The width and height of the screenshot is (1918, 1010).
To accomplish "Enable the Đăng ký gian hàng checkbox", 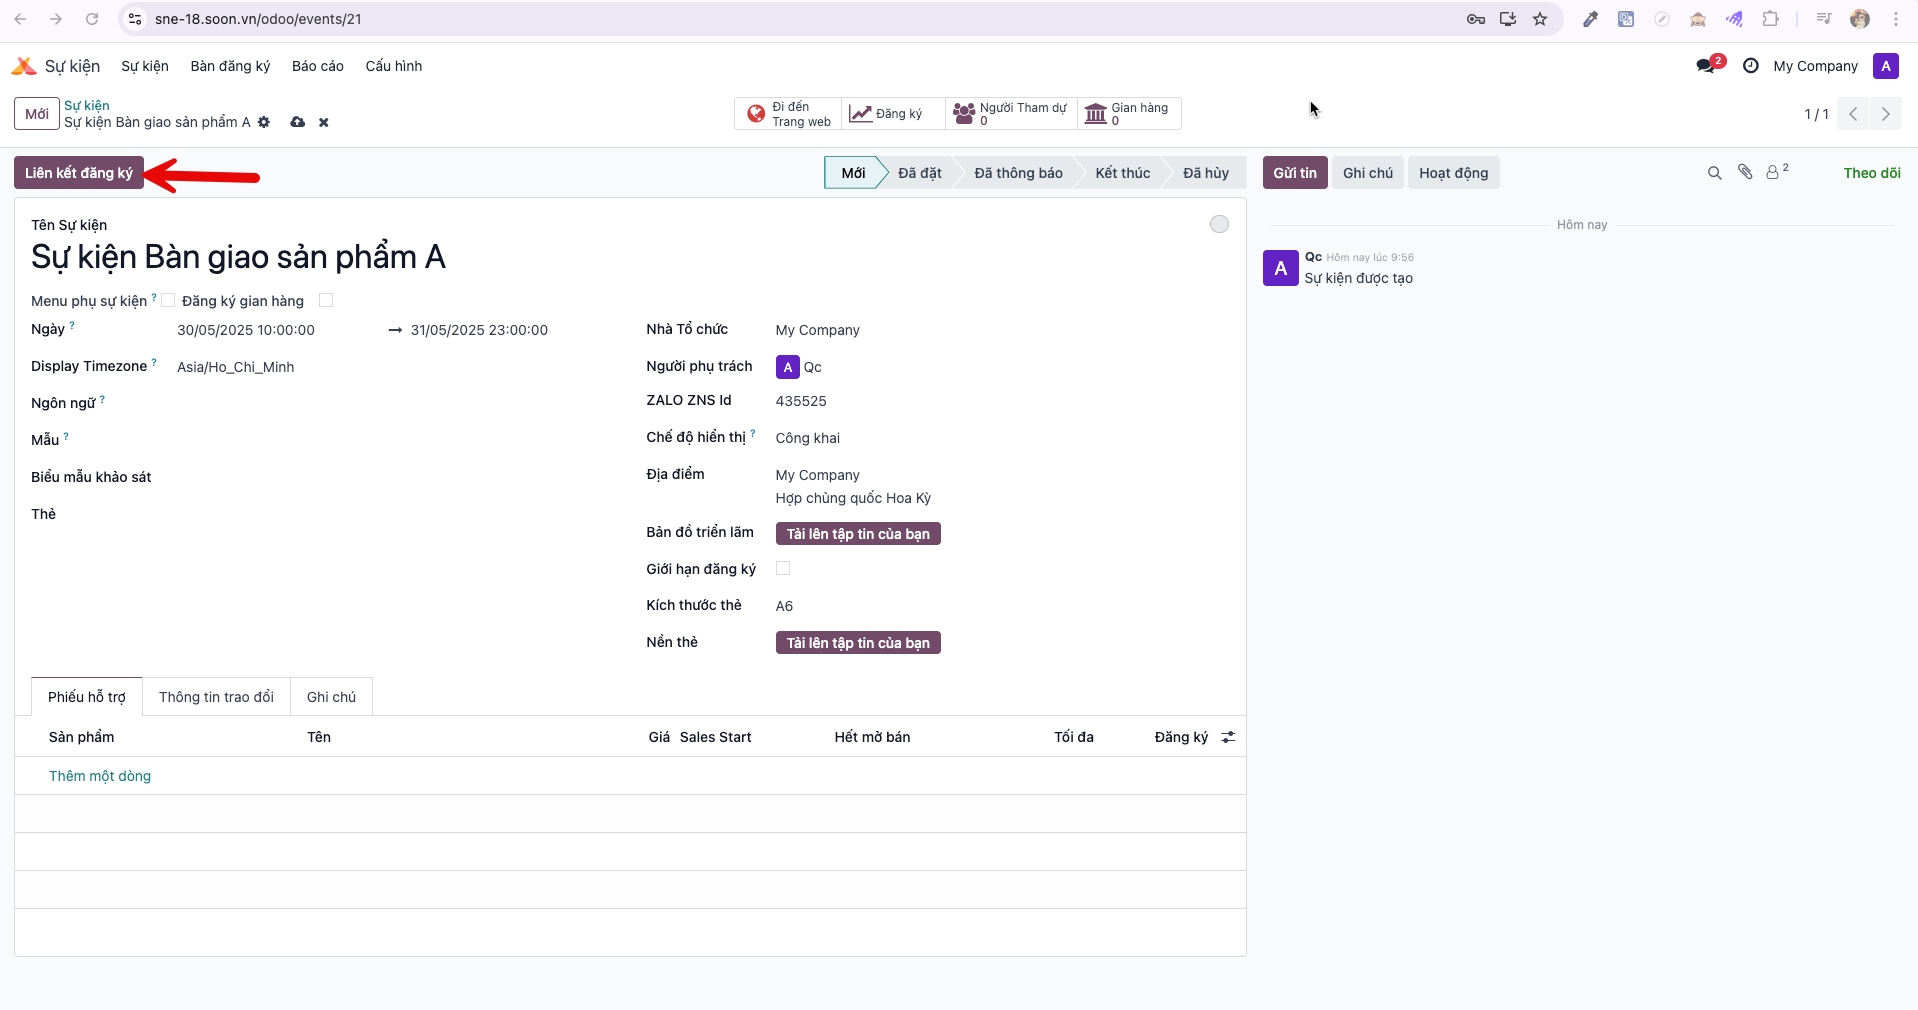I will (x=326, y=300).
